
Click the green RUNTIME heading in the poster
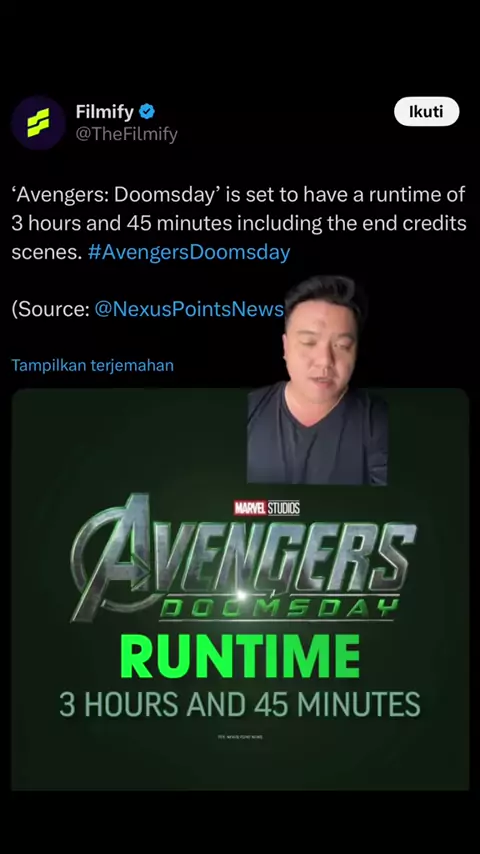(240, 656)
